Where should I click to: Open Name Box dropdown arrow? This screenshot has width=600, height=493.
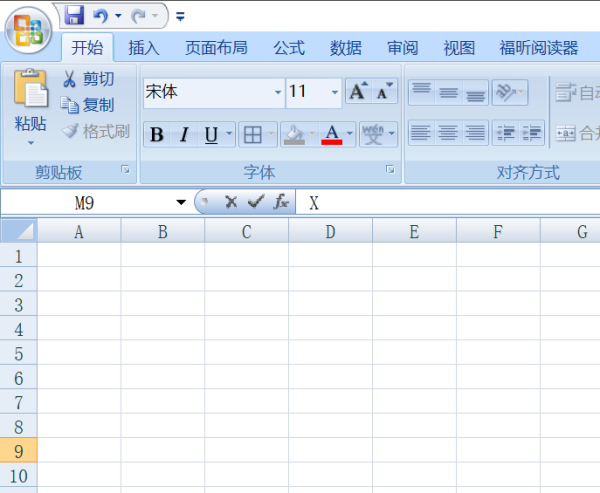click(181, 202)
